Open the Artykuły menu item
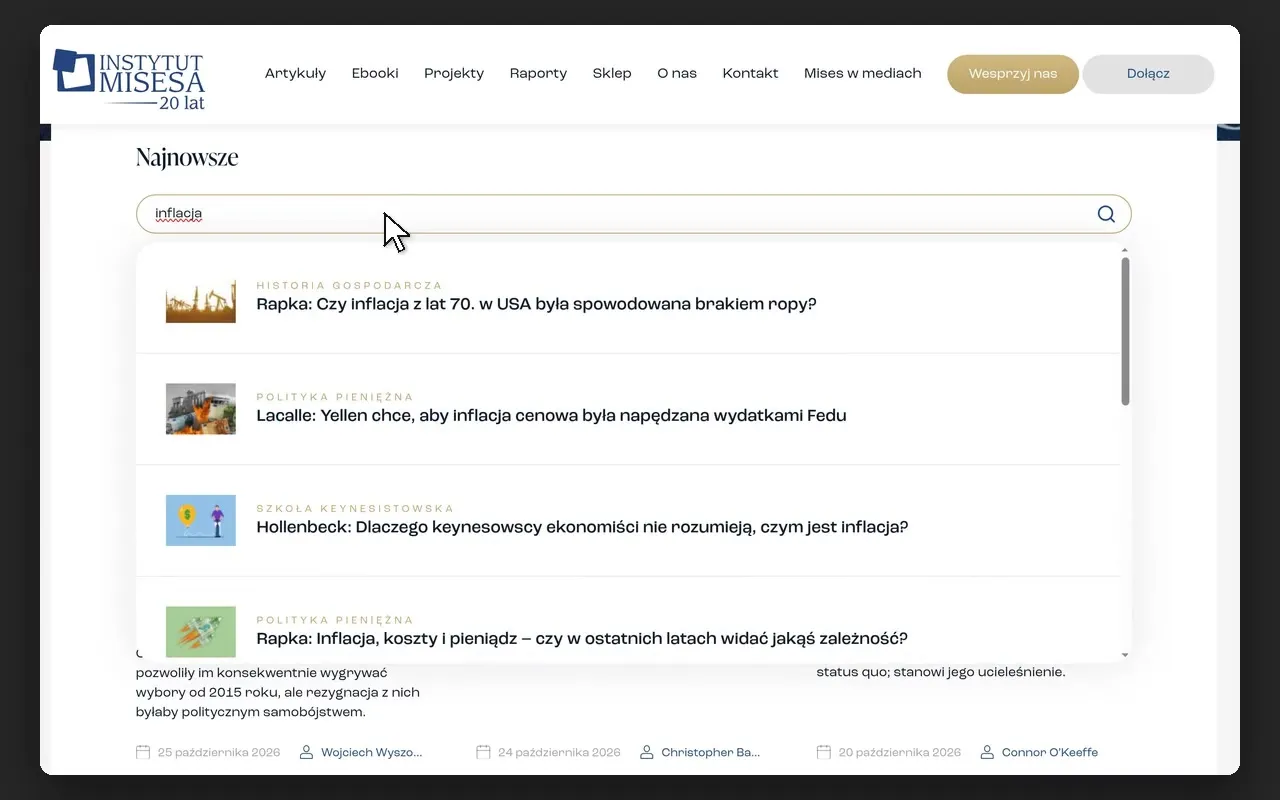 [295, 73]
